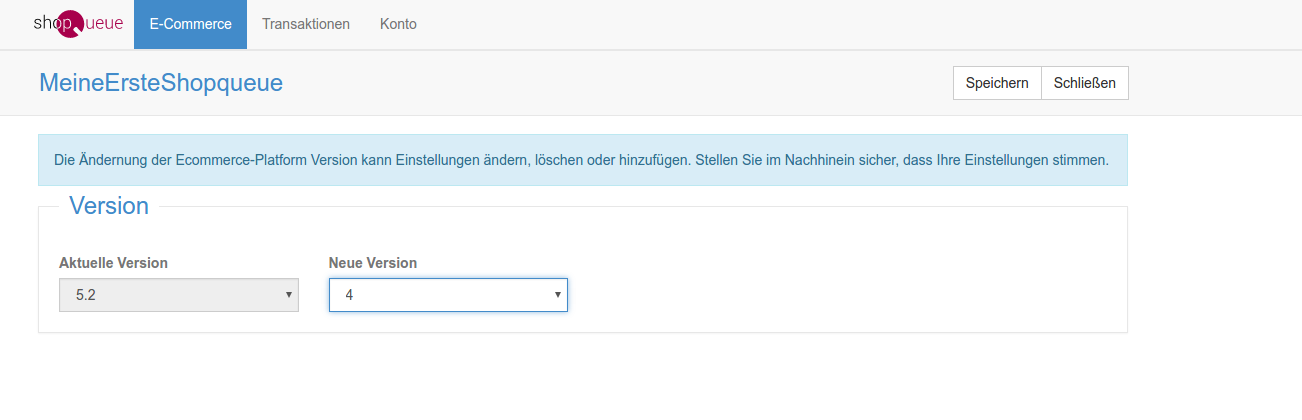Click the Neue Version label
The image size is (1302, 420).
click(x=373, y=263)
